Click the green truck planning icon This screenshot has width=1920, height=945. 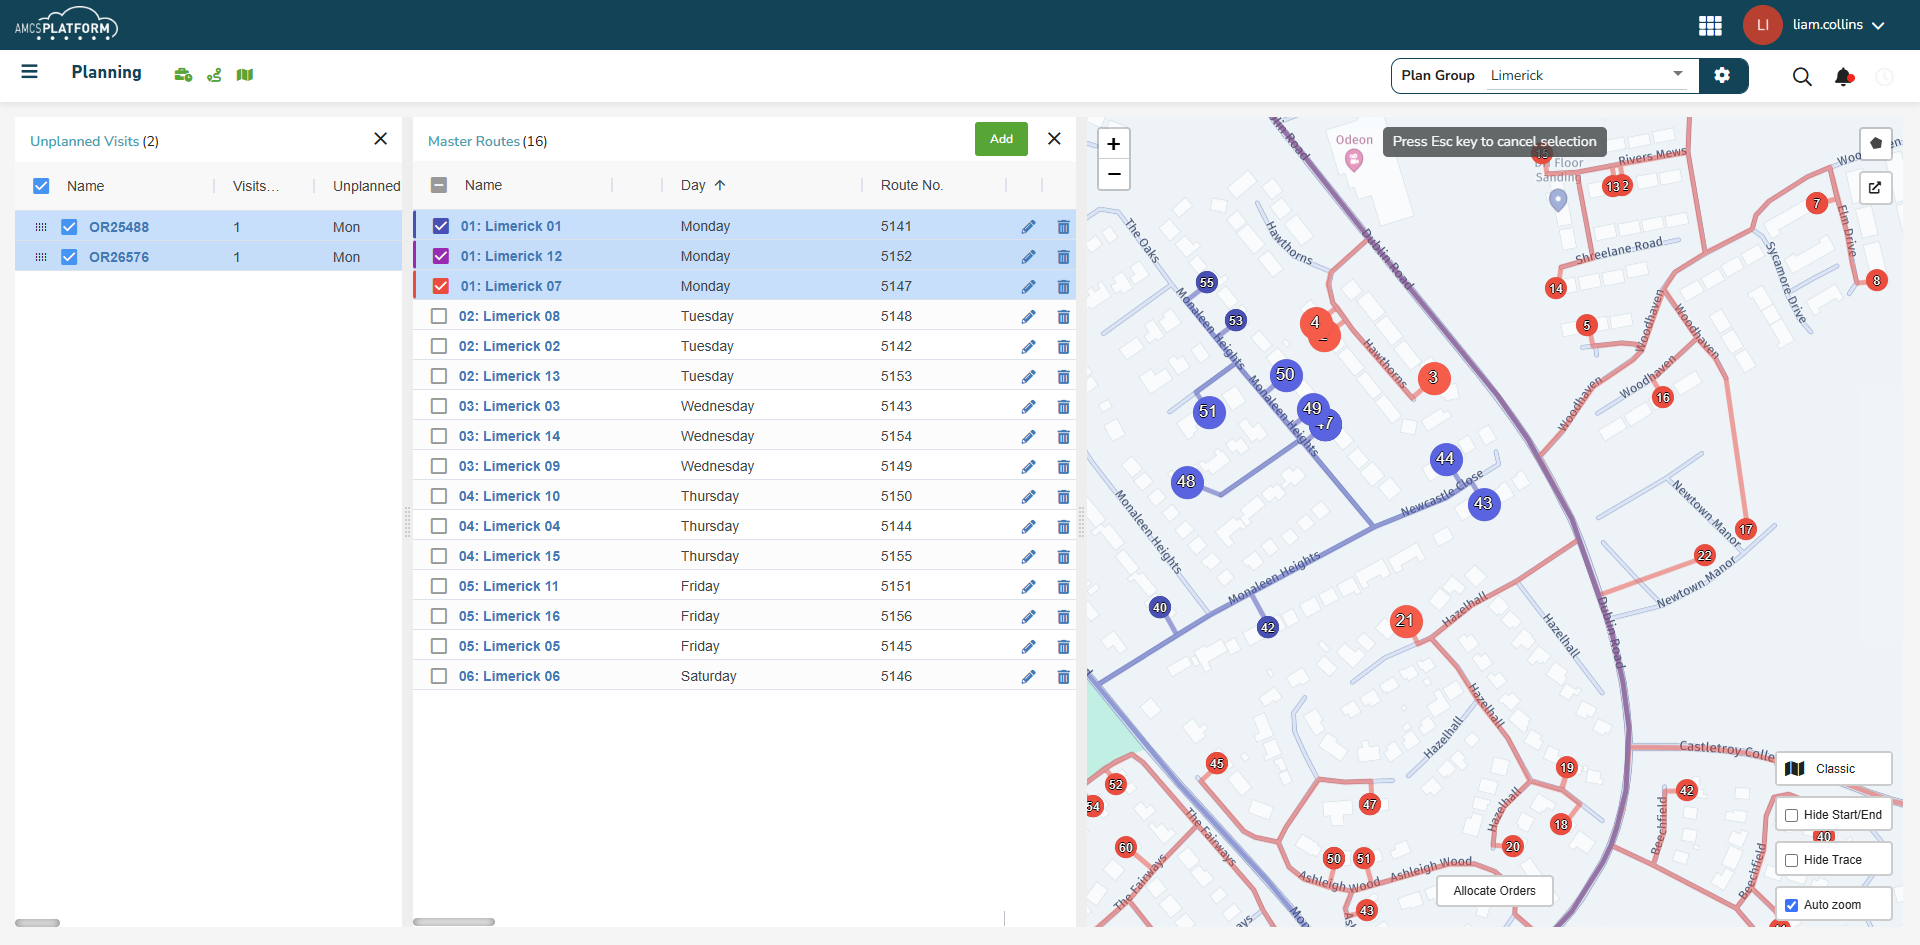[x=183, y=75]
